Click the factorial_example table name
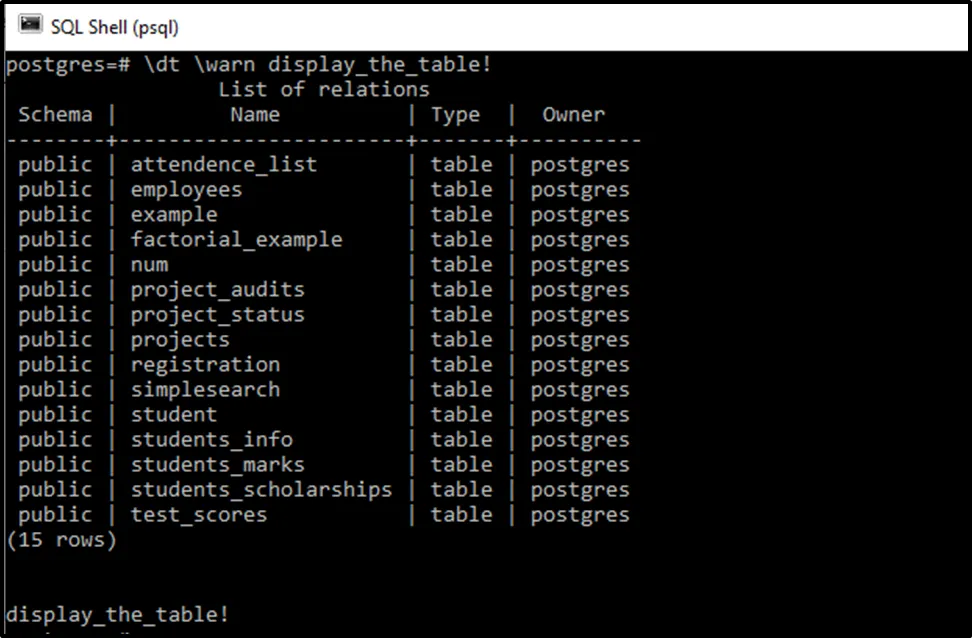The image size is (972, 638). point(236,240)
